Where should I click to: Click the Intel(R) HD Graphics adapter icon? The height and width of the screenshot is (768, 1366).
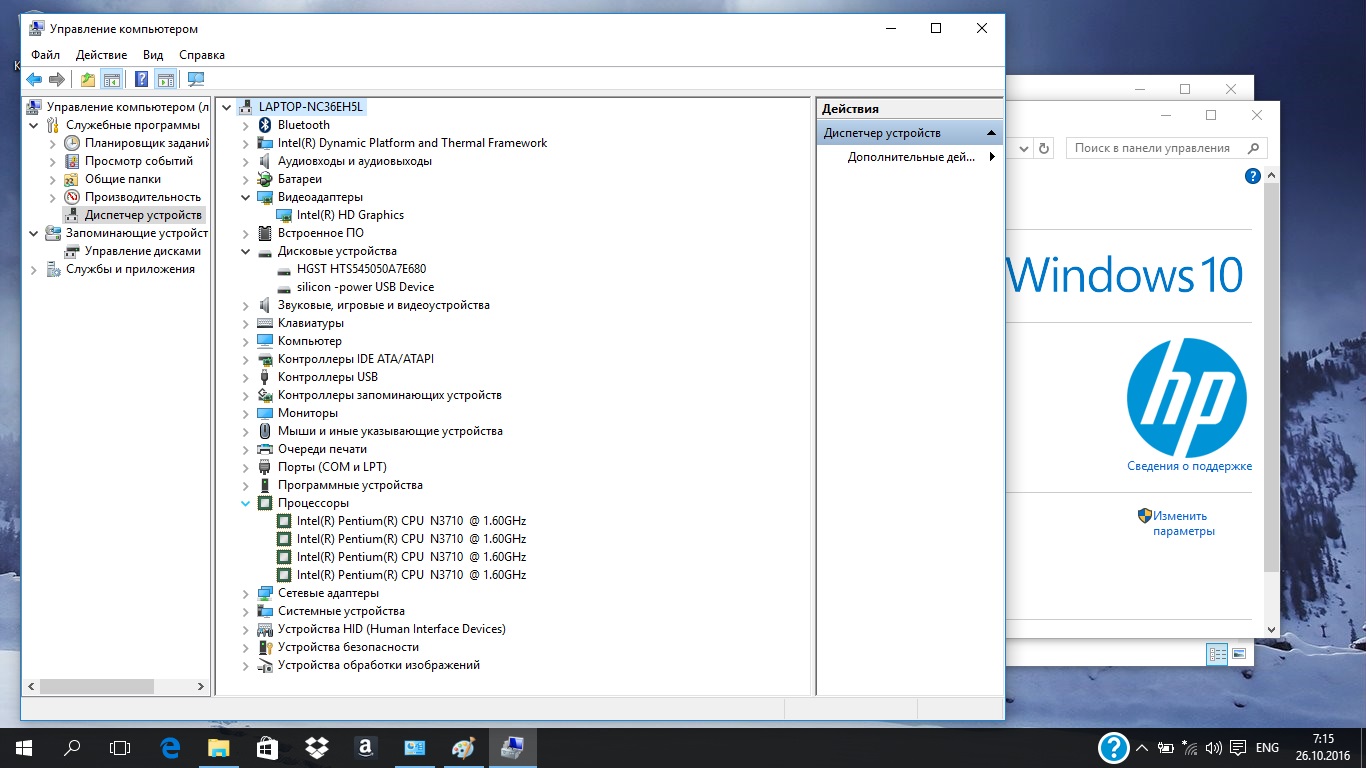pos(284,215)
